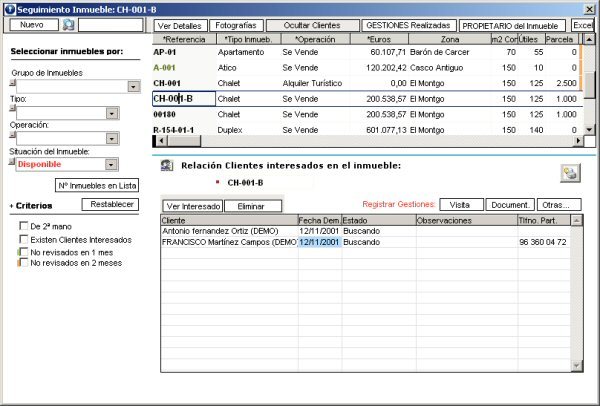Click the search input field next to binoculars
The width and height of the screenshot is (600, 406).
pyautogui.click(x=111, y=25)
